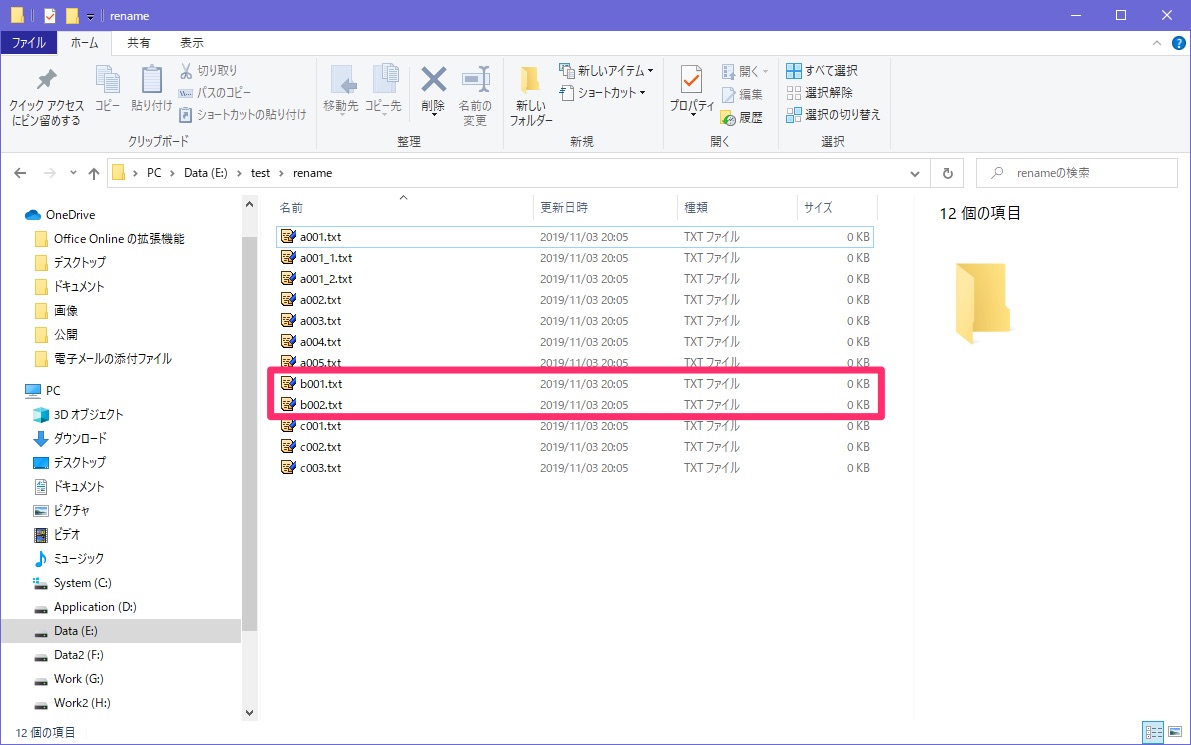
Task: Refresh the rename folder view
Action: pos(948,173)
